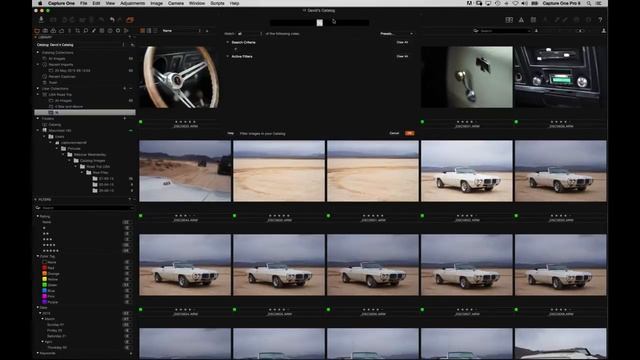Open the Local Adjustments brush tab icon

(x=94, y=31)
